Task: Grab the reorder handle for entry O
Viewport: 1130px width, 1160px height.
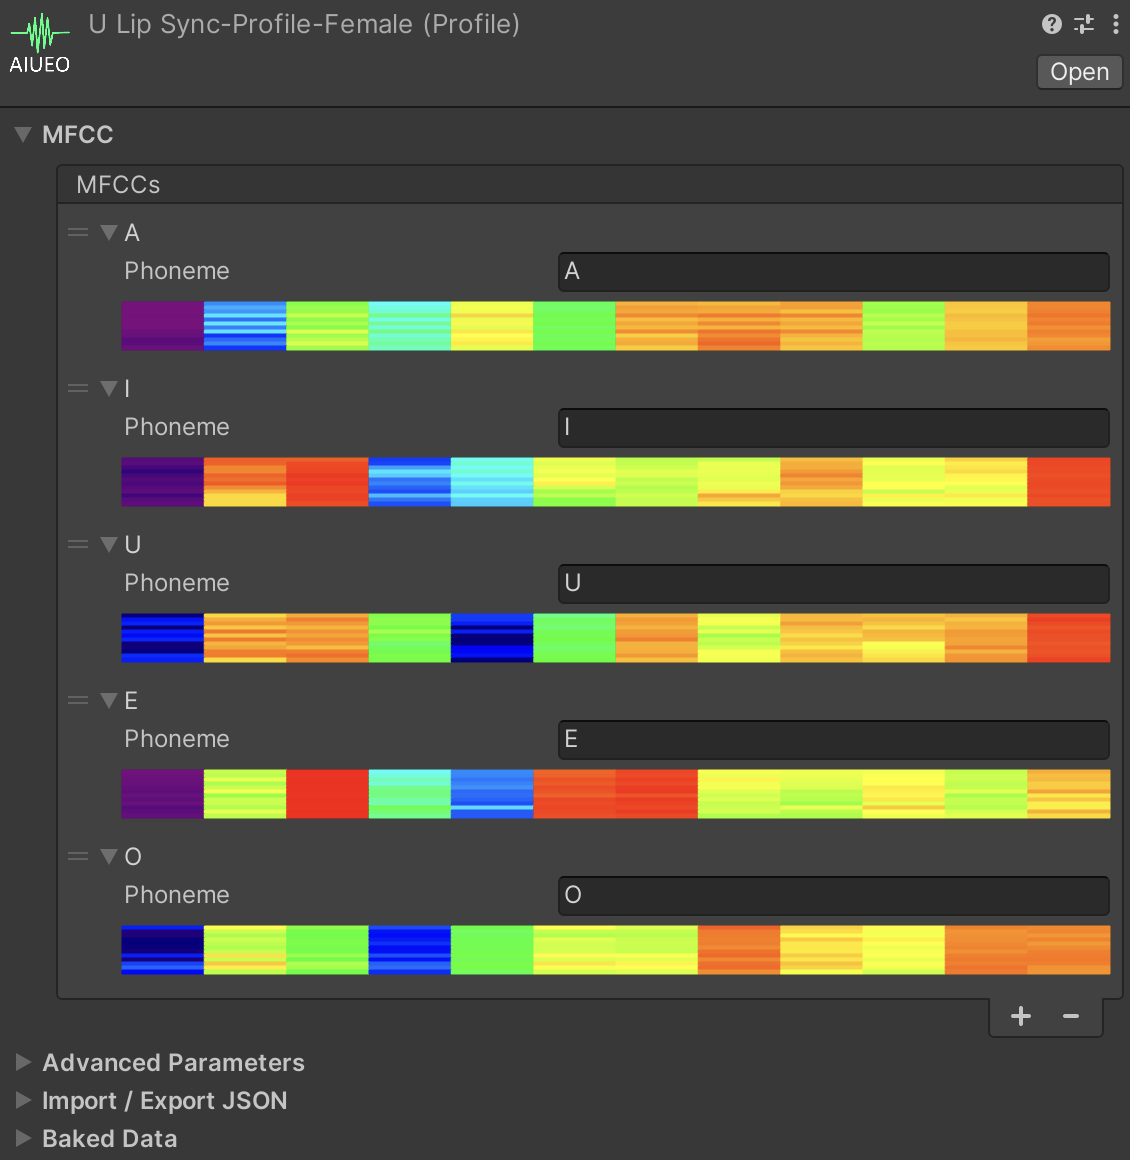Action: (x=78, y=856)
